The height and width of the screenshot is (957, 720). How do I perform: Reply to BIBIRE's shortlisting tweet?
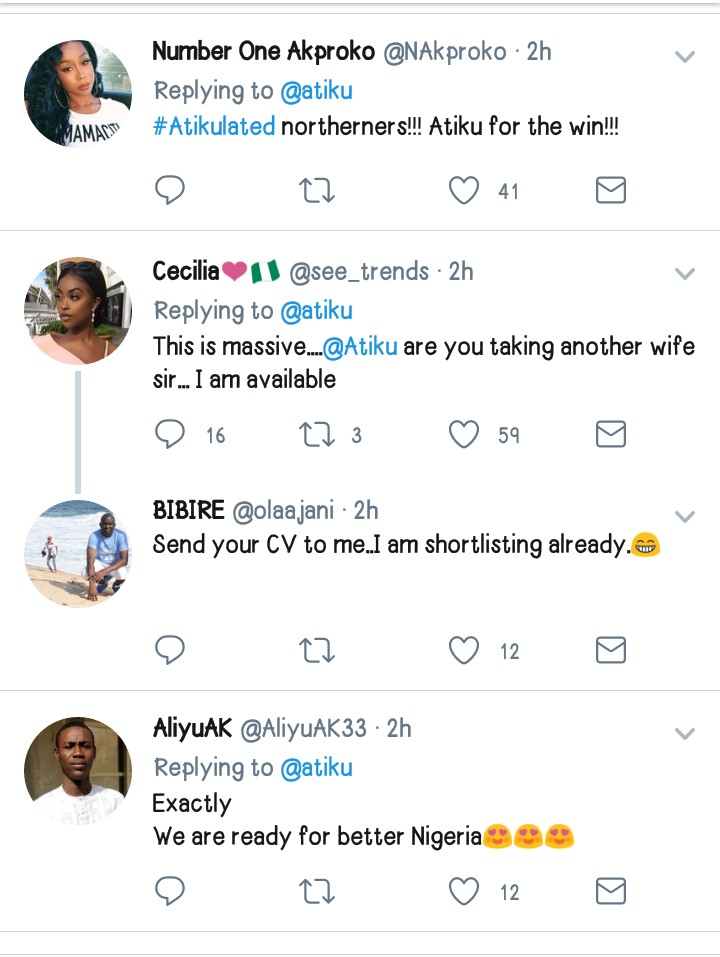(x=170, y=651)
